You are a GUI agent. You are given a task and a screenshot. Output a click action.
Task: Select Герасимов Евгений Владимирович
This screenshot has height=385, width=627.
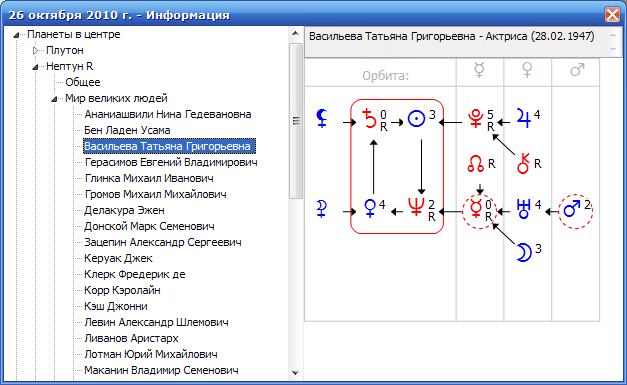click(171, 162)
